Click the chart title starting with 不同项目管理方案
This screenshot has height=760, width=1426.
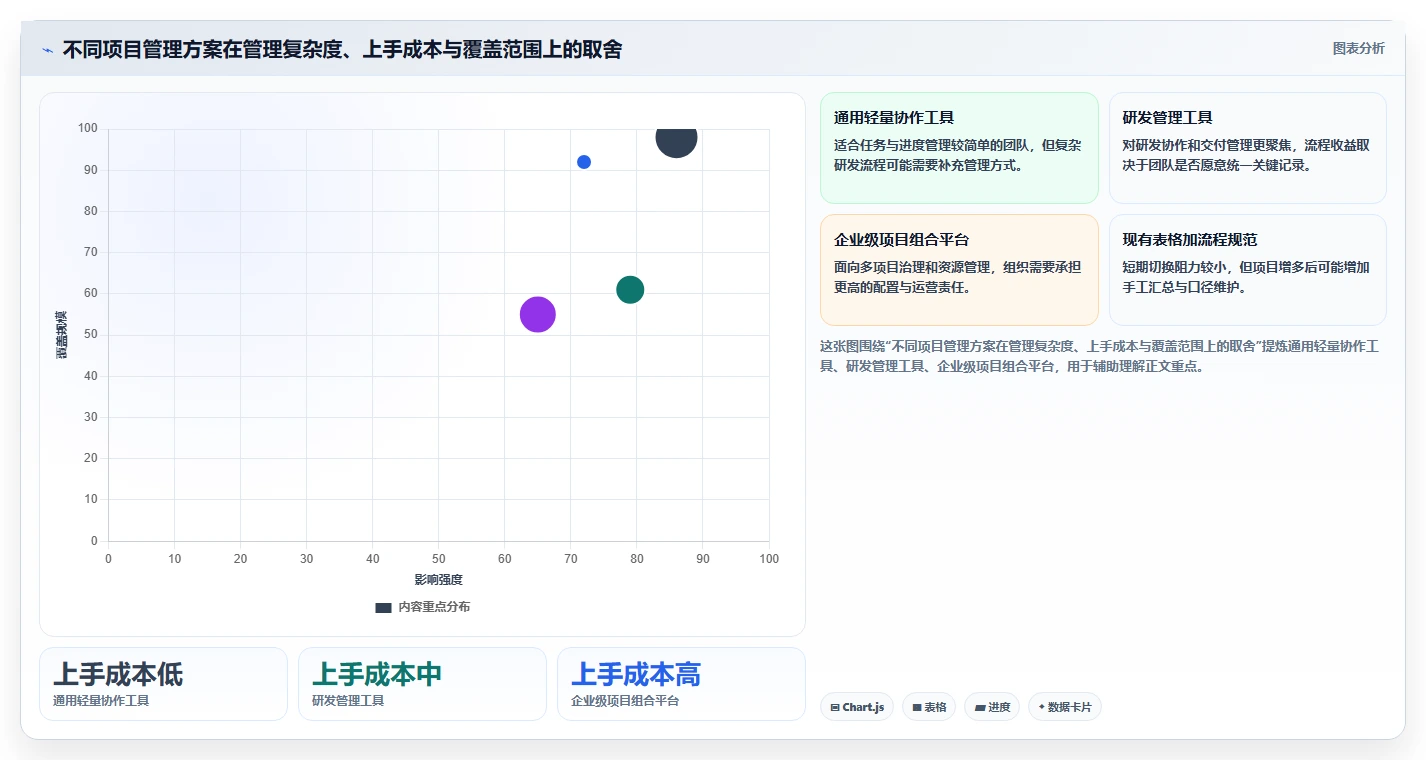click(x=342, y=49)
